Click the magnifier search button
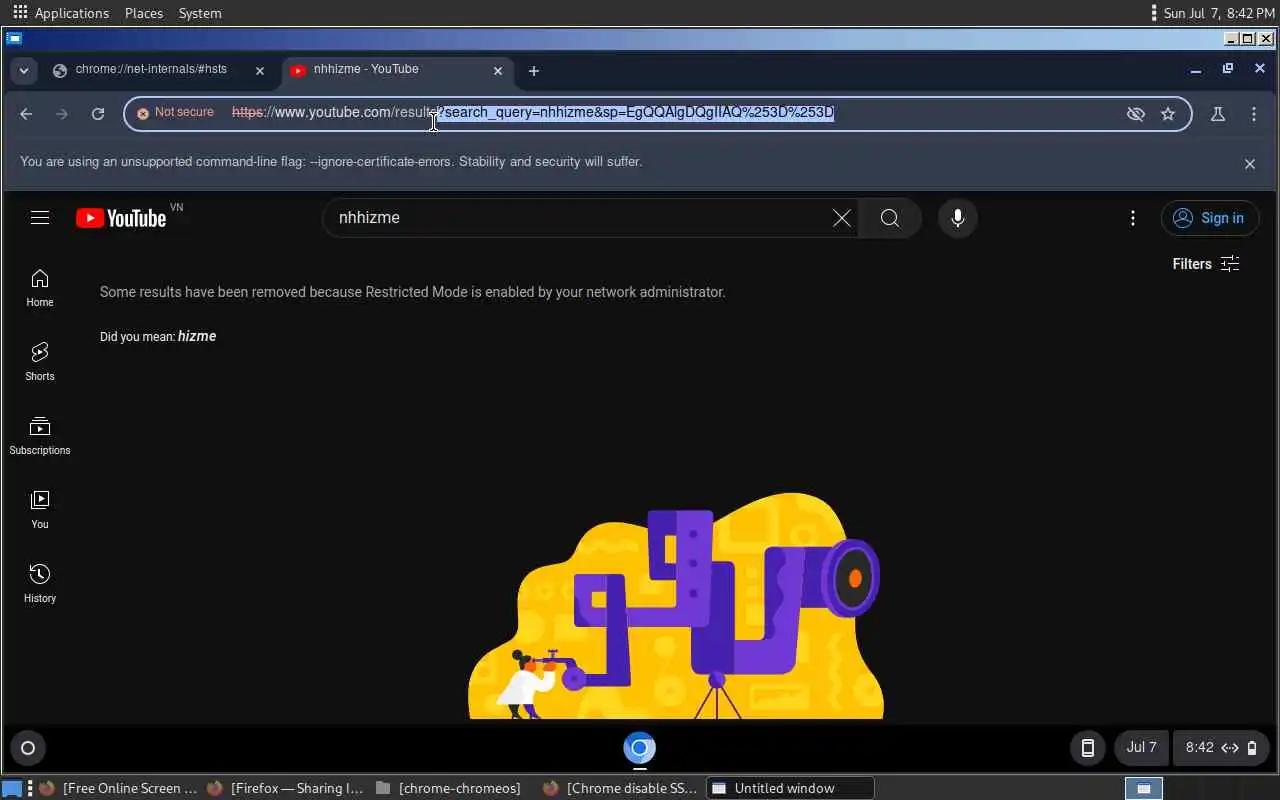The image size is (1280, 800). [890, 218]
